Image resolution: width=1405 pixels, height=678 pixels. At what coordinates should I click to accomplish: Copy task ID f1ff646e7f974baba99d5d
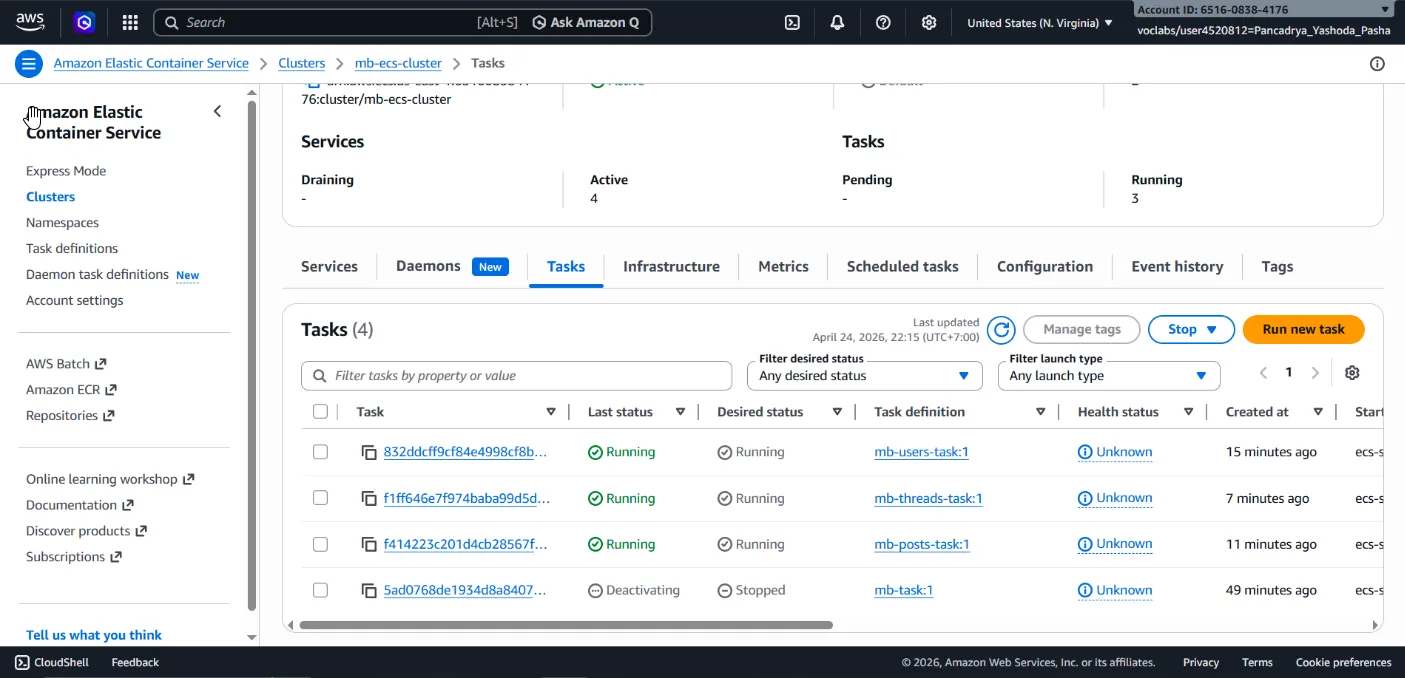click(369, 498)
